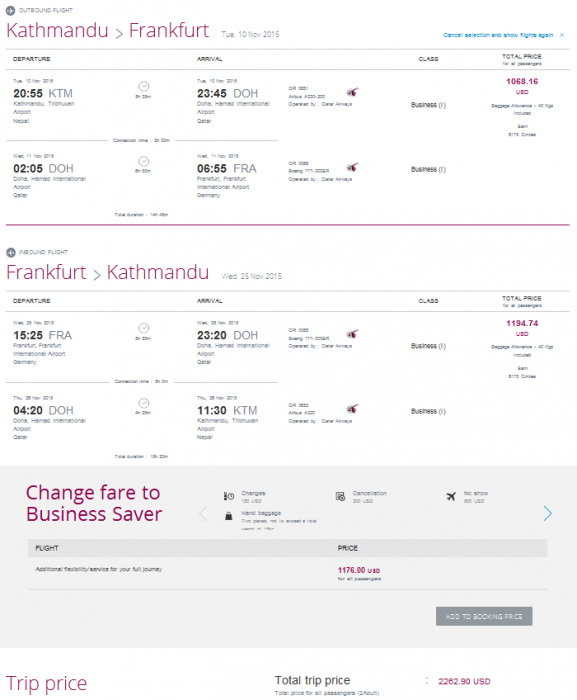Click the No show airplane icon
The image size is (577, 700).
coord(451,496)
